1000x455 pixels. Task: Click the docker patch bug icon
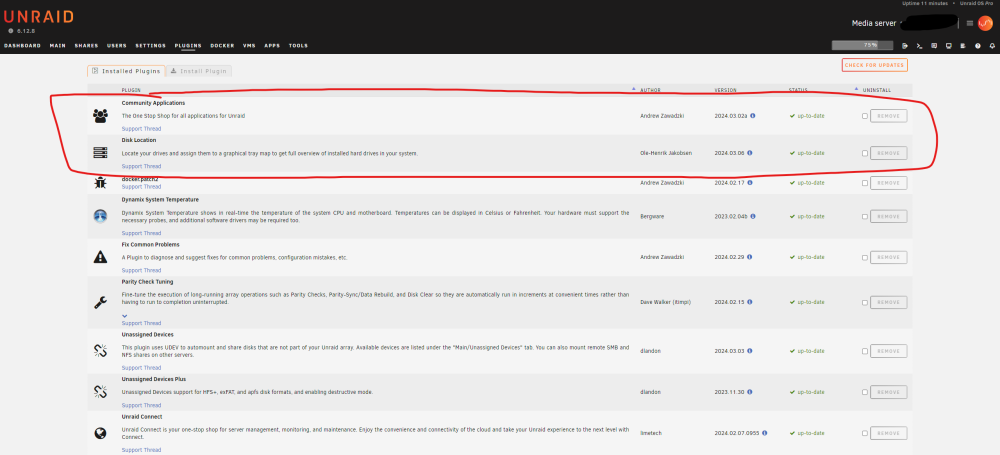point(100,183)
